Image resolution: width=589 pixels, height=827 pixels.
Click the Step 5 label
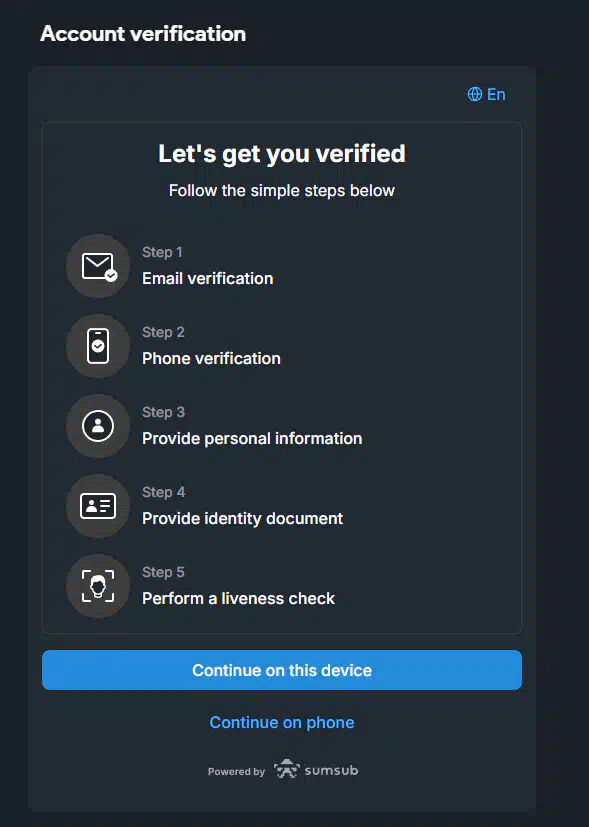pyautogui.click(x=163, y=572)
